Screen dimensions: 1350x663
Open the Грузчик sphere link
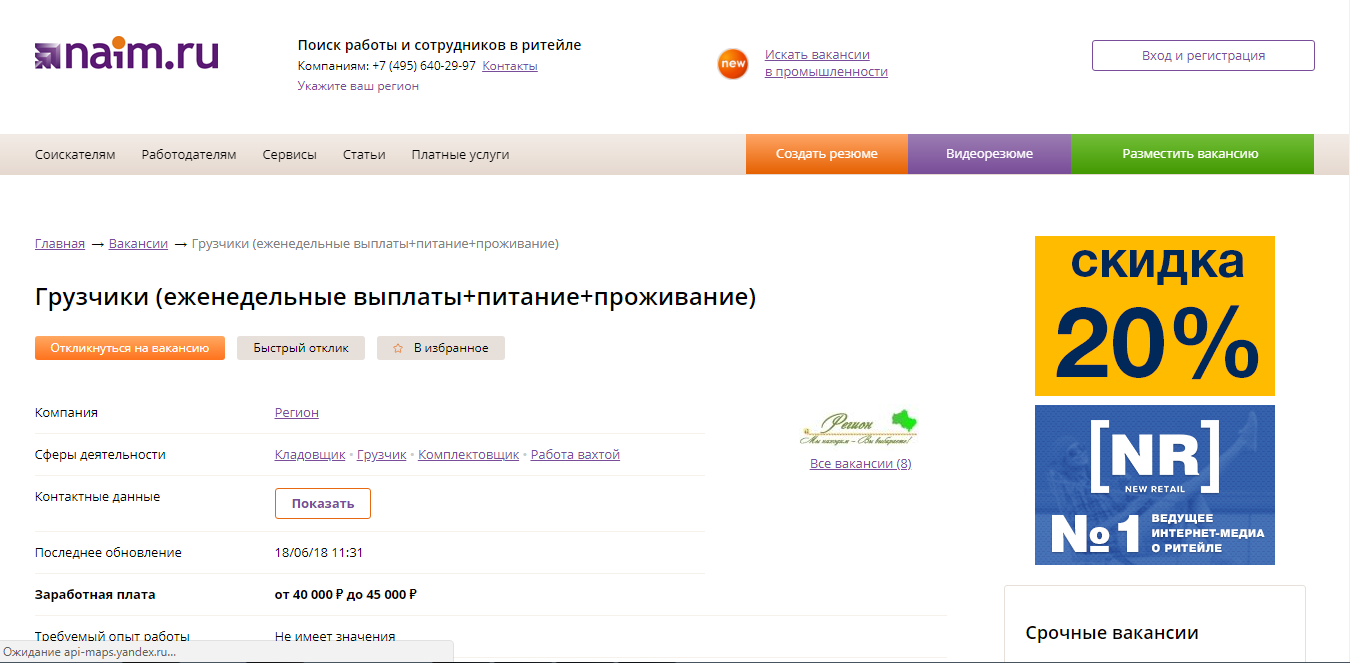point(380,454)
